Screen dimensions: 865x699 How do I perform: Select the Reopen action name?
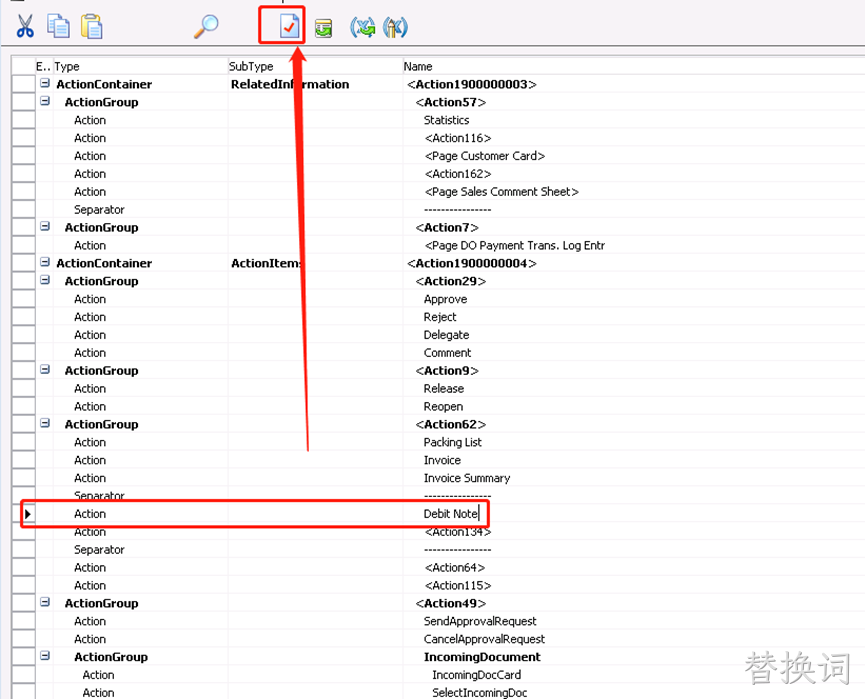[x=443, y=406]
